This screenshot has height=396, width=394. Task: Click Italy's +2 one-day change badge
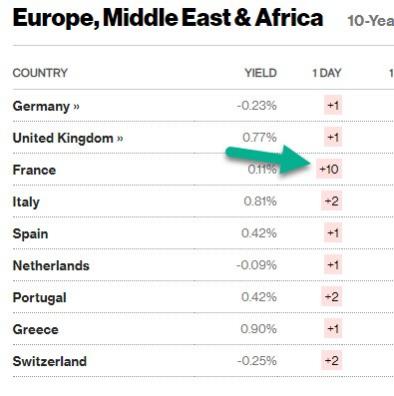pyautogui.click(x=332, y=201)
